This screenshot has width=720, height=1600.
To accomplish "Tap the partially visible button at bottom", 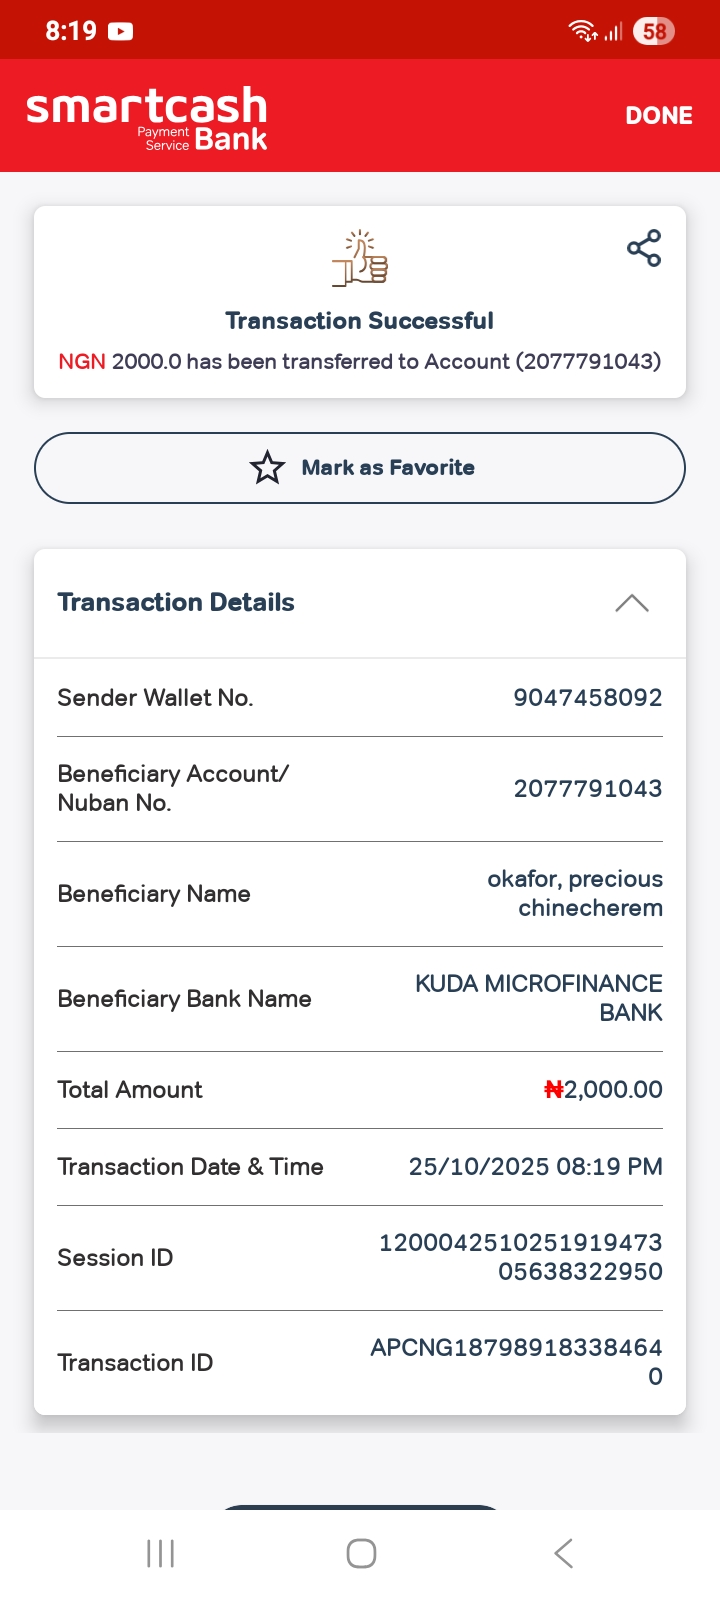I will (360, 1507).
